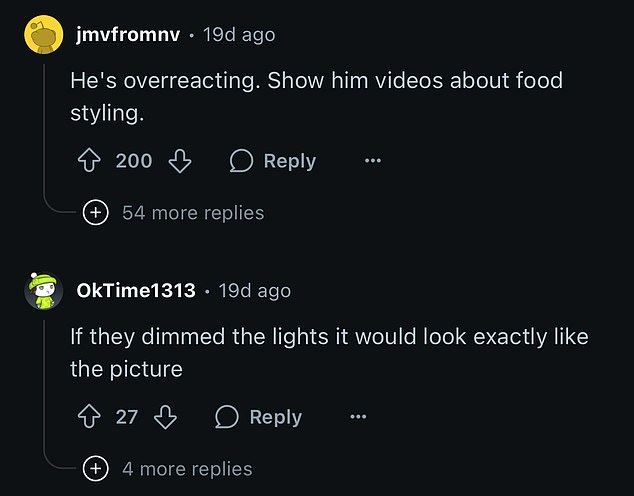Show more options for jmvfromnv's comment
634x496 pixels.
point(372,161)
